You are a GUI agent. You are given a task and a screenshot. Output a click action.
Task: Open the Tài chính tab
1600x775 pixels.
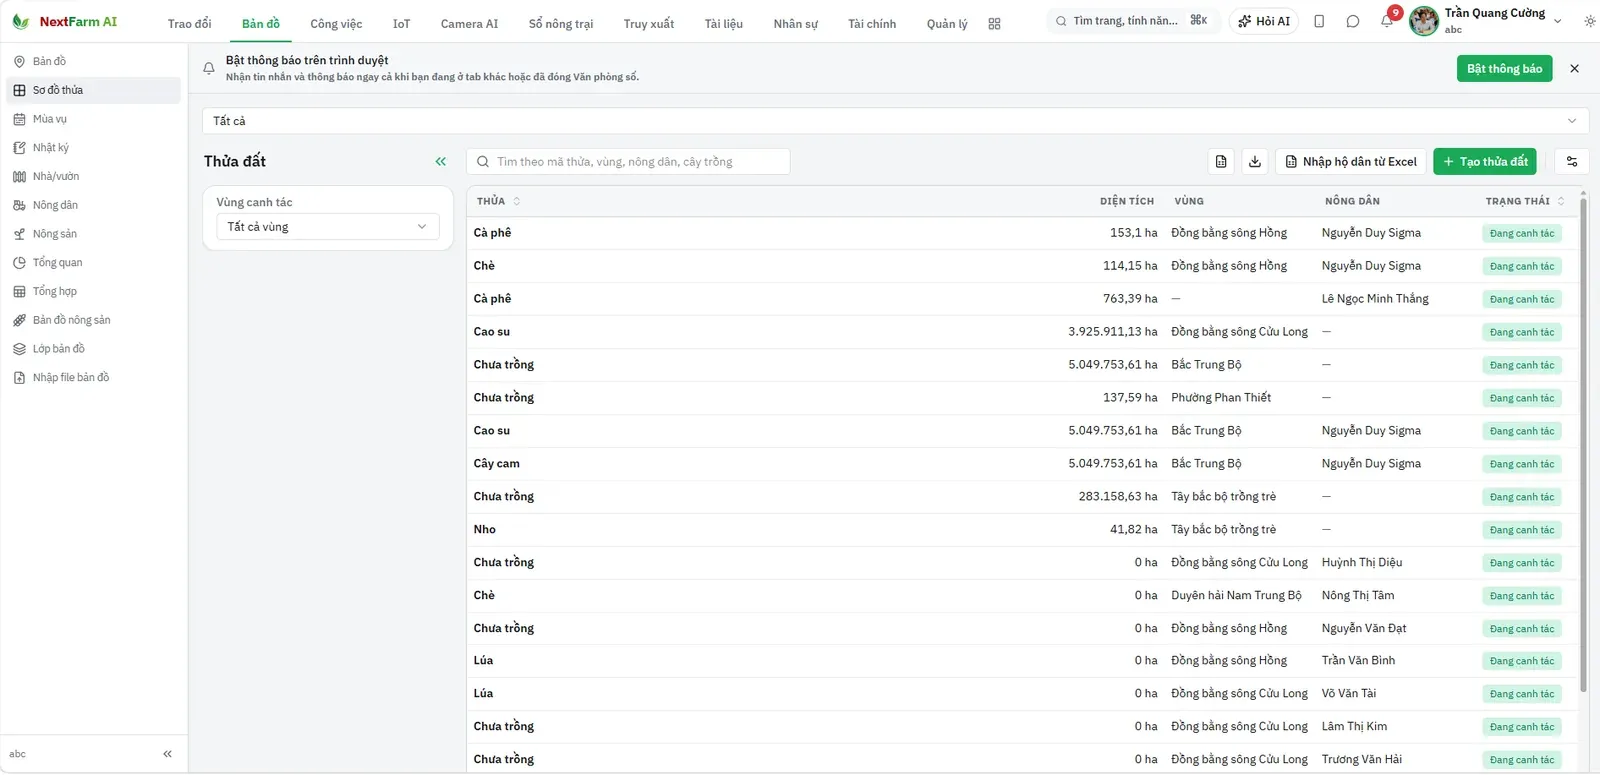click(x=872, y=24)
